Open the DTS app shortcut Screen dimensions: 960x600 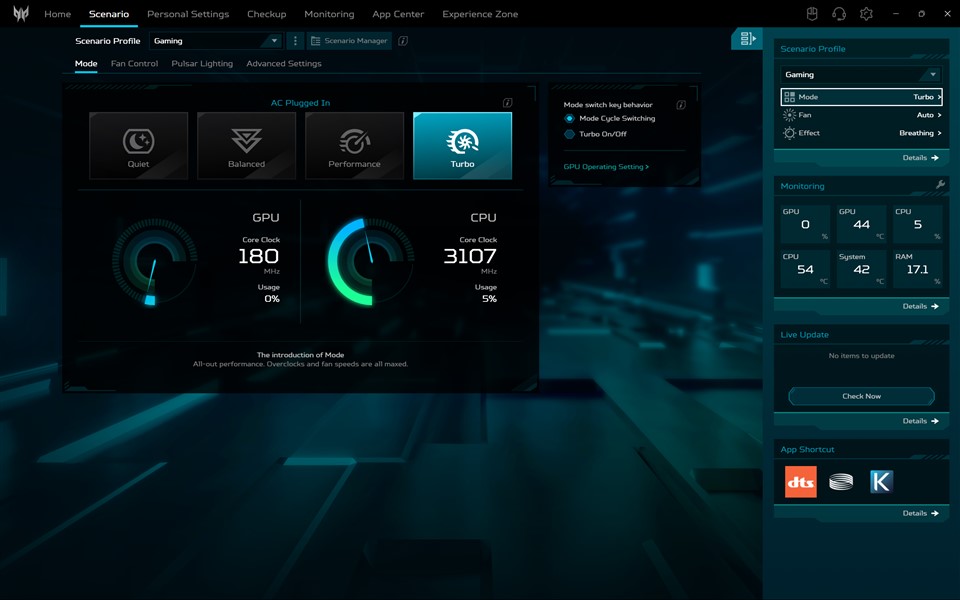(x=800, y=482)
